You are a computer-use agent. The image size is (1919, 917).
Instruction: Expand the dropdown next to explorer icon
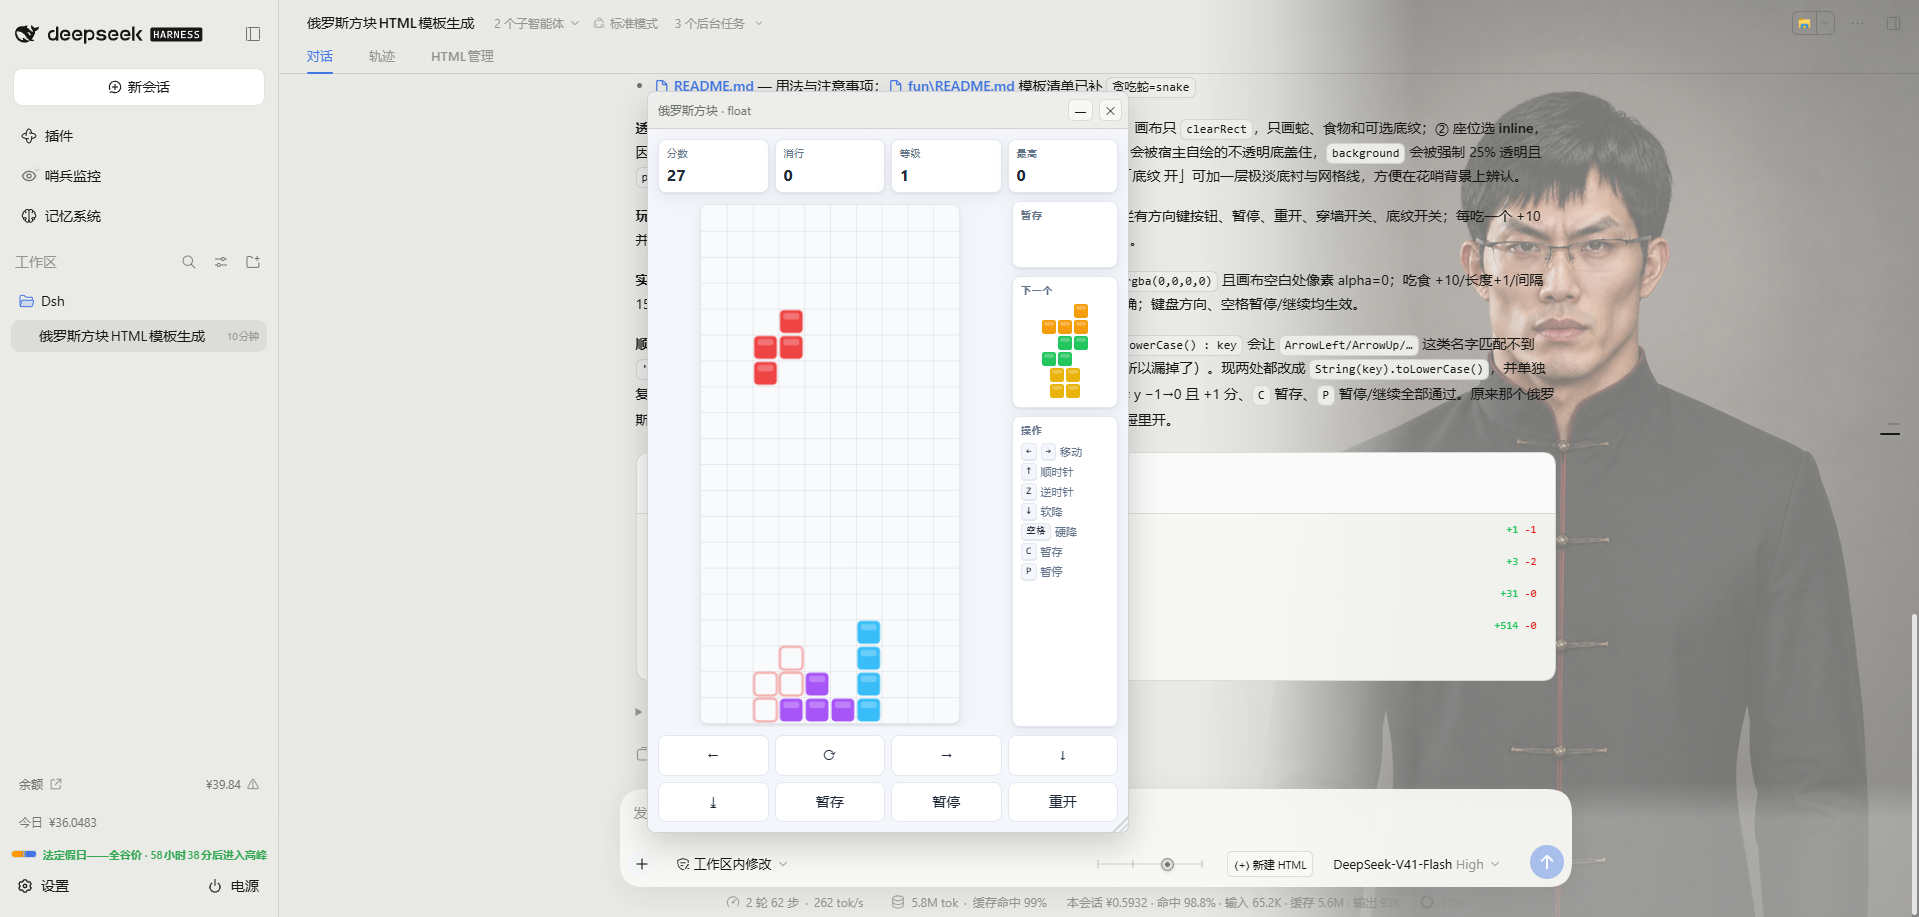click(1826, 23)
